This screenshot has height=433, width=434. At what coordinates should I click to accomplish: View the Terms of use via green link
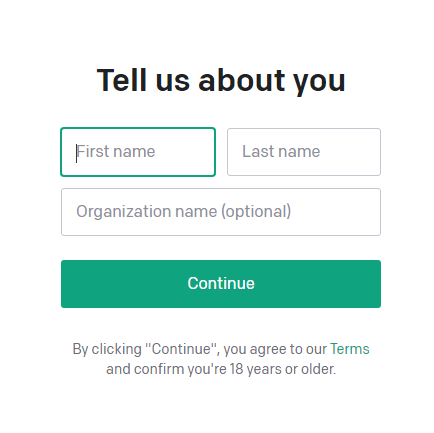tap(350, 349)
